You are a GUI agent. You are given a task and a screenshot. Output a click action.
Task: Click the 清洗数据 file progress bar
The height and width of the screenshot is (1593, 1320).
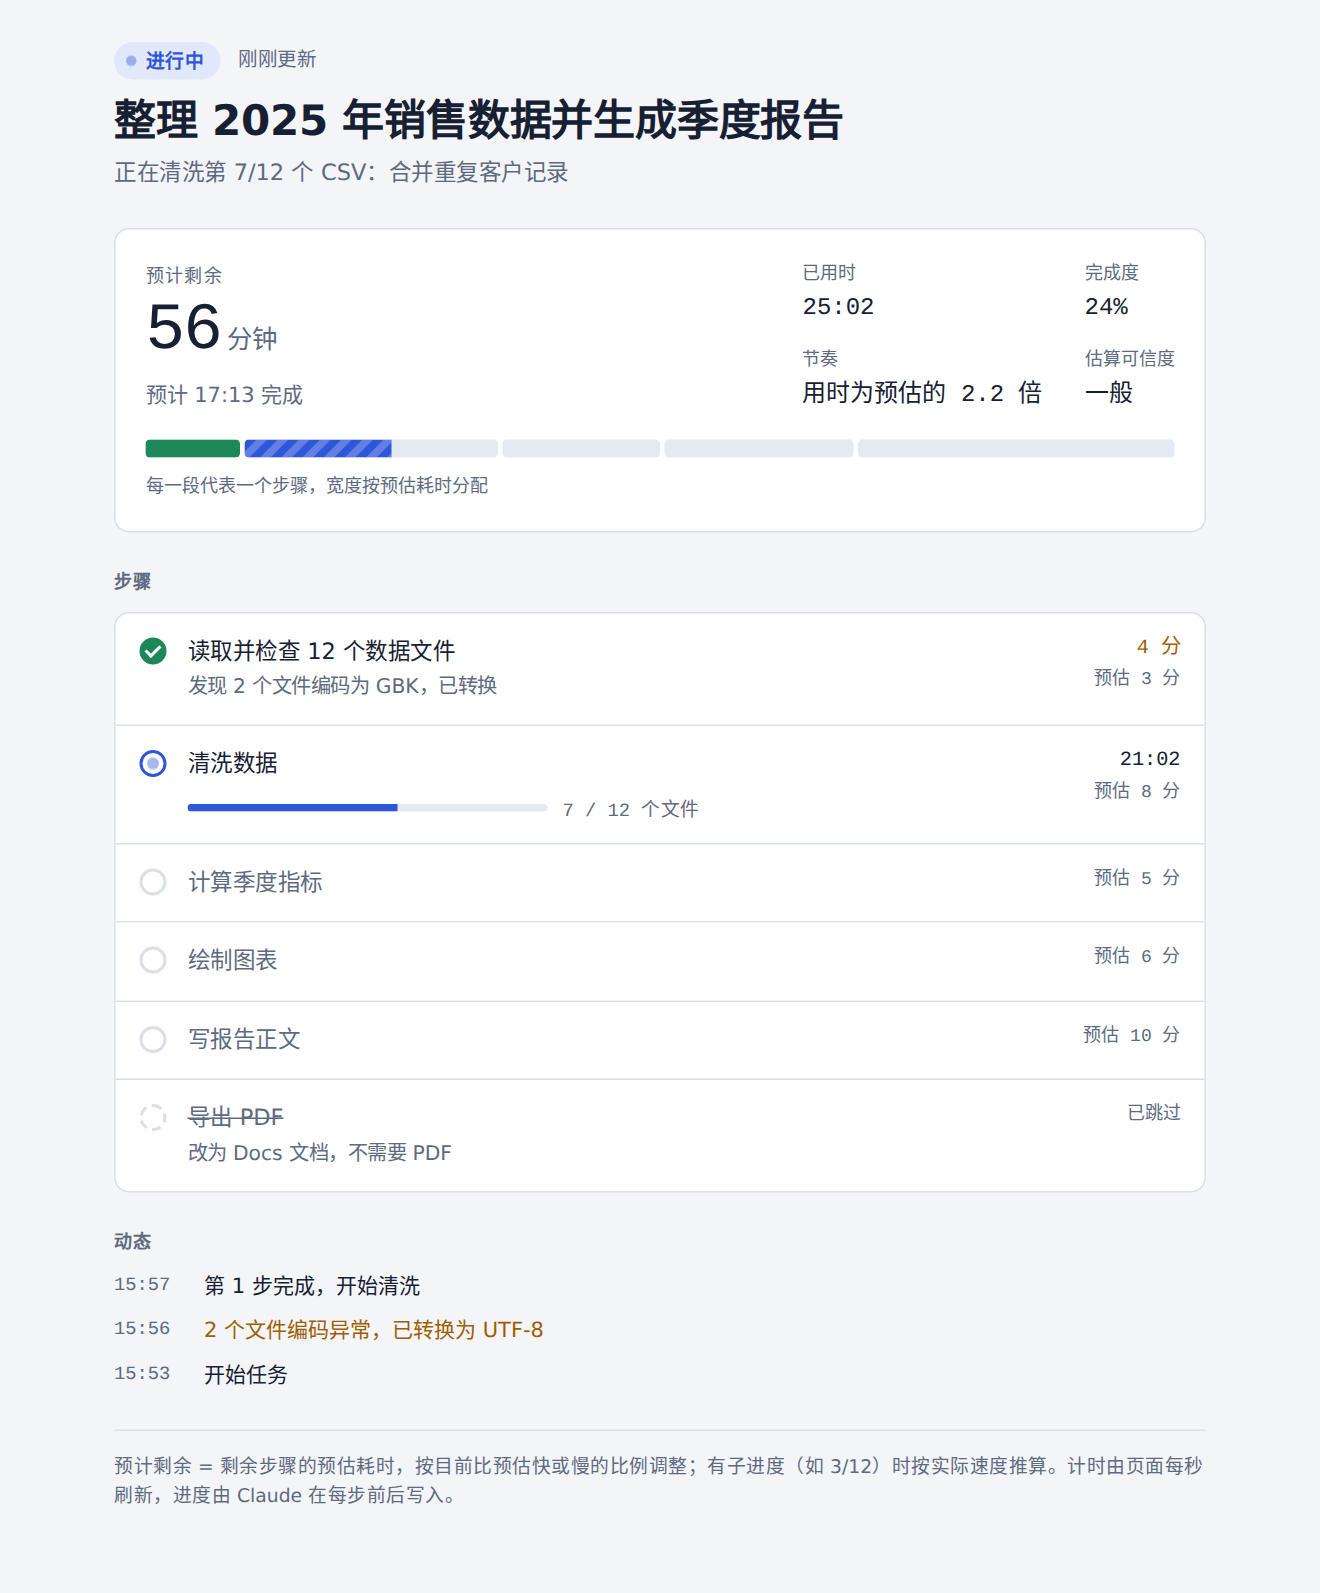(367, 808)
